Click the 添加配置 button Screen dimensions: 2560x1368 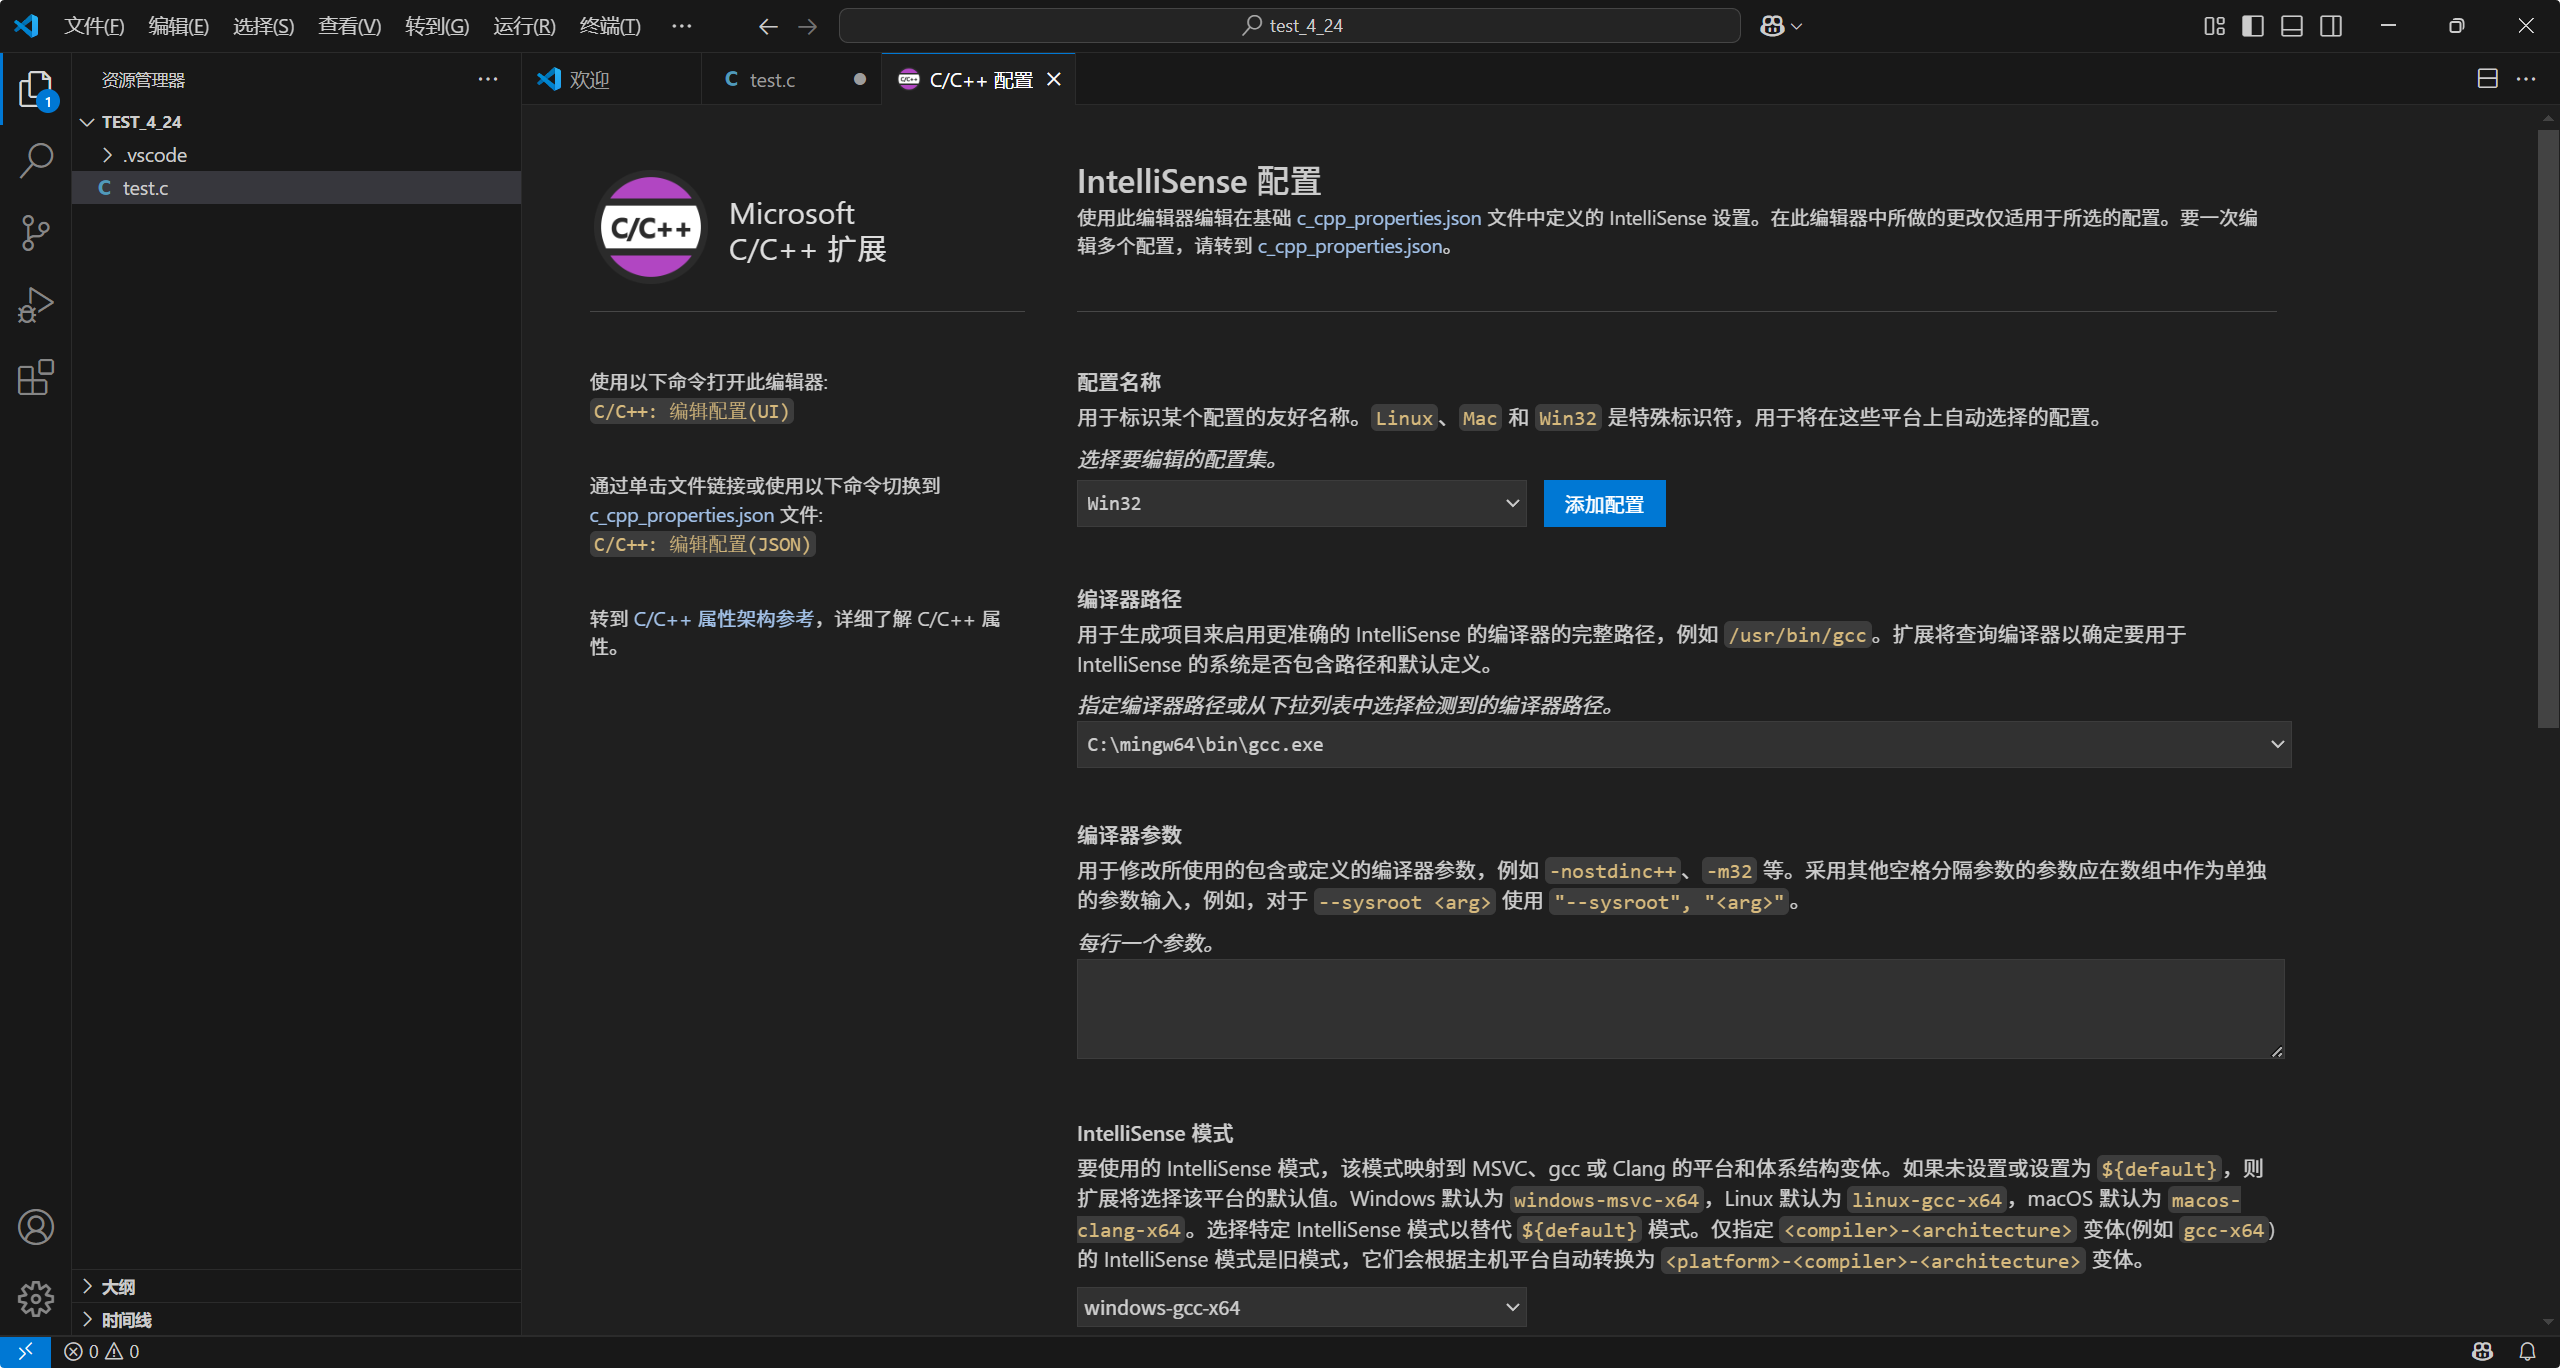pyautogui.click(x=1604, y=504)
